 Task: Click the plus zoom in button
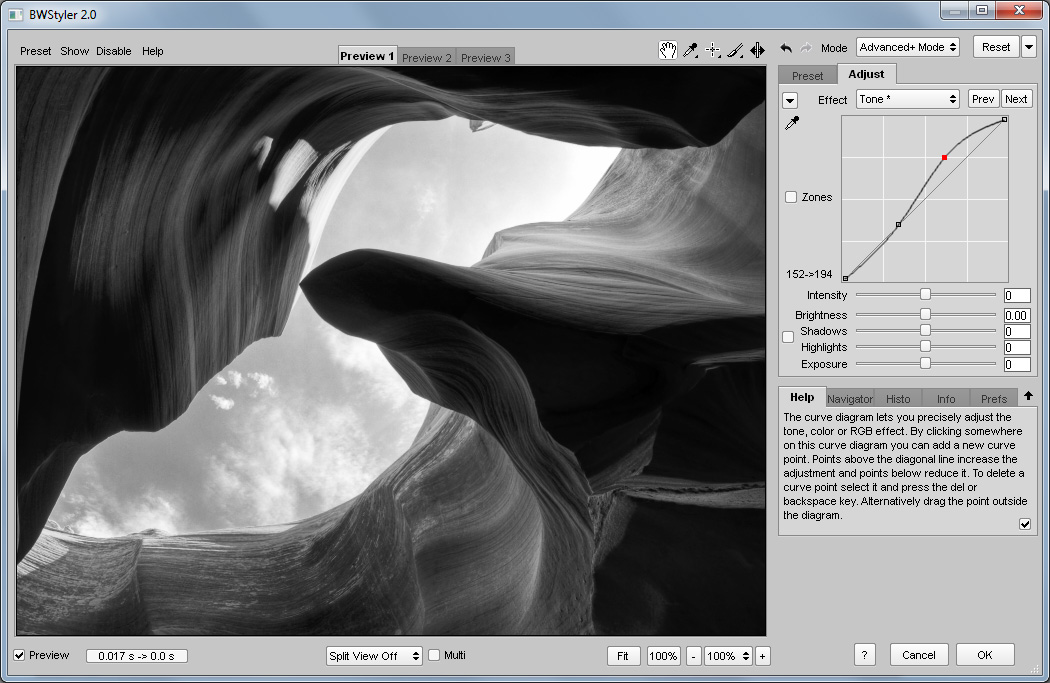pyautogui.click(x=762, y=656)
